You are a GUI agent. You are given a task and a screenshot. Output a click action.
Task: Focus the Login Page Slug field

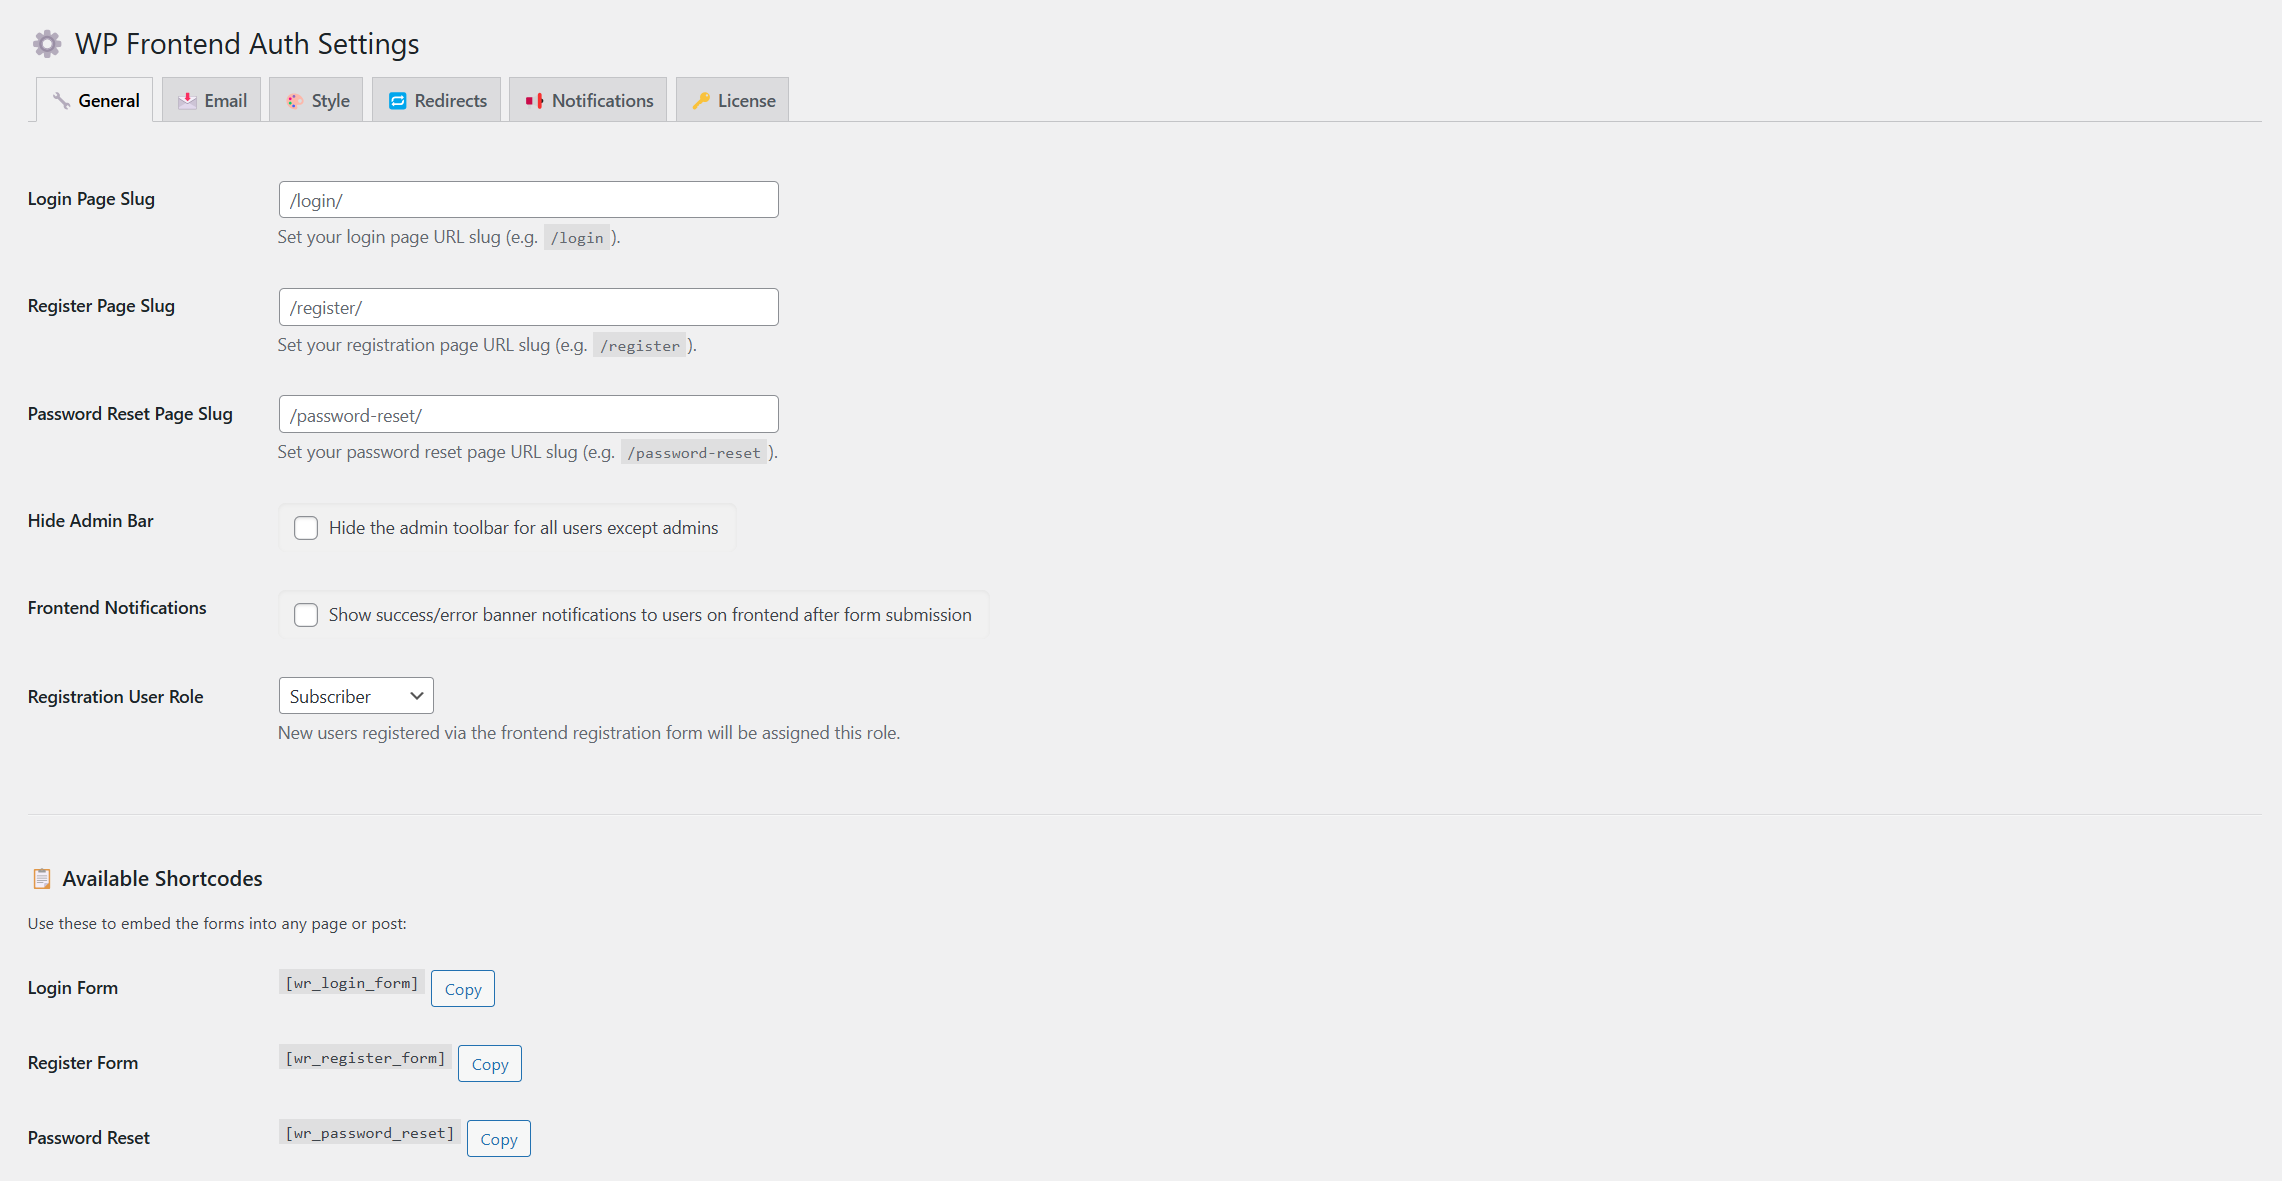click(x=528, y=200)
